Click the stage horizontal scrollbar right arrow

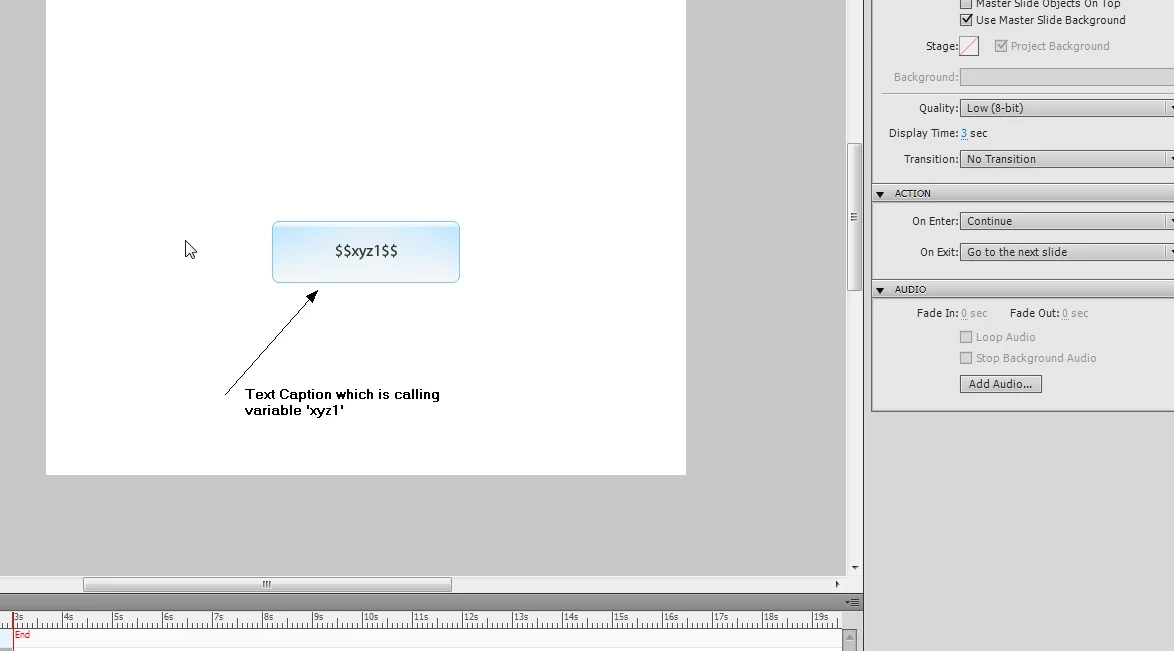837,584
